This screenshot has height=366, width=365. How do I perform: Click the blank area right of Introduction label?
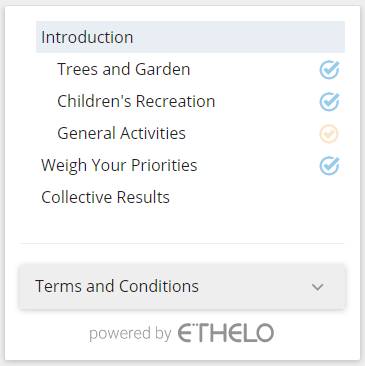[238, 37]
